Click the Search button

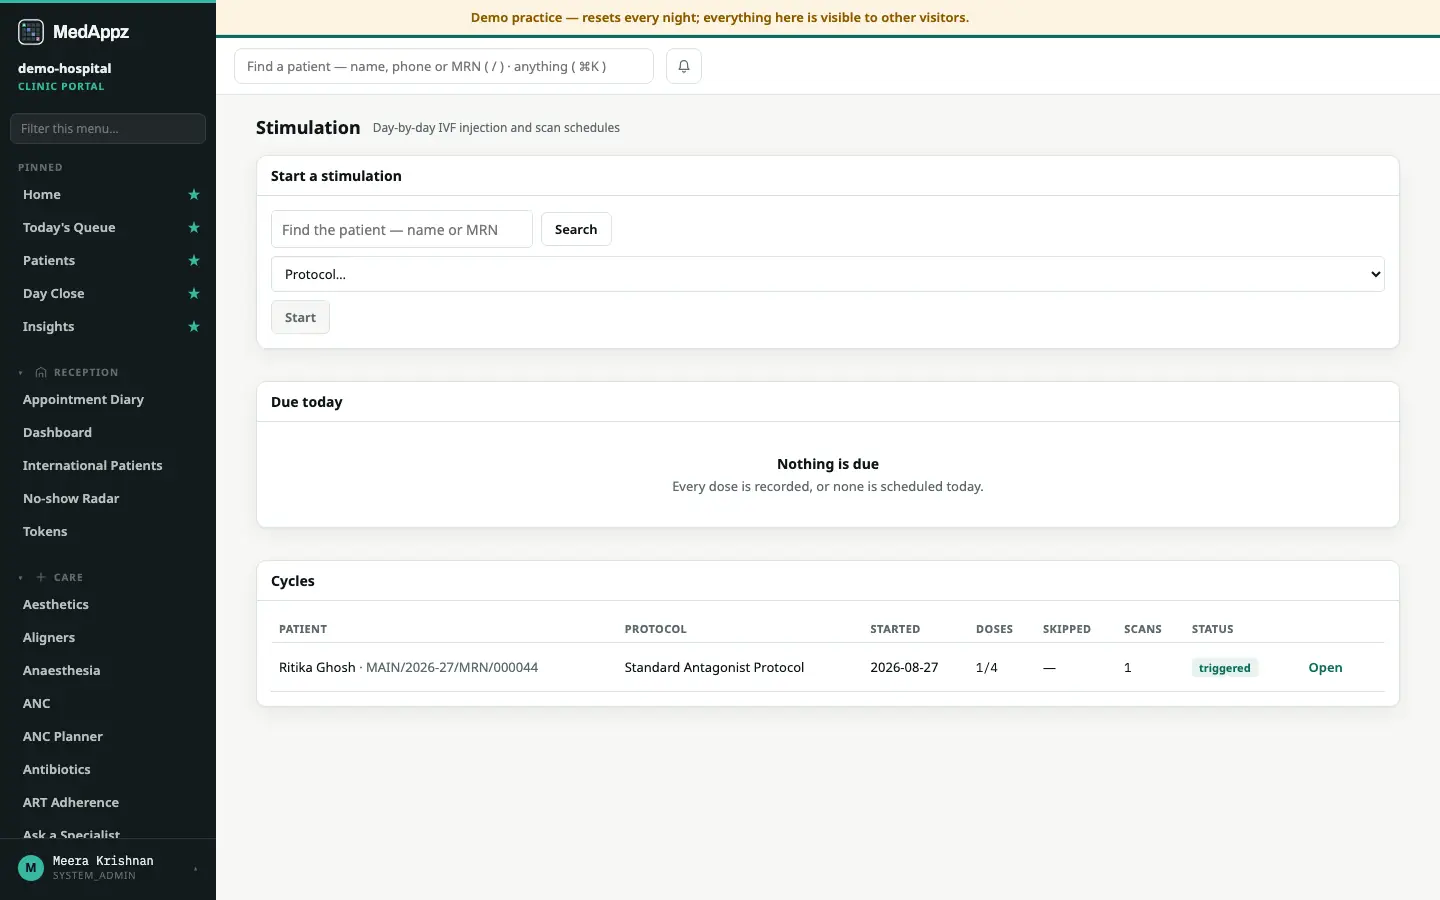[x=576, y=229]
